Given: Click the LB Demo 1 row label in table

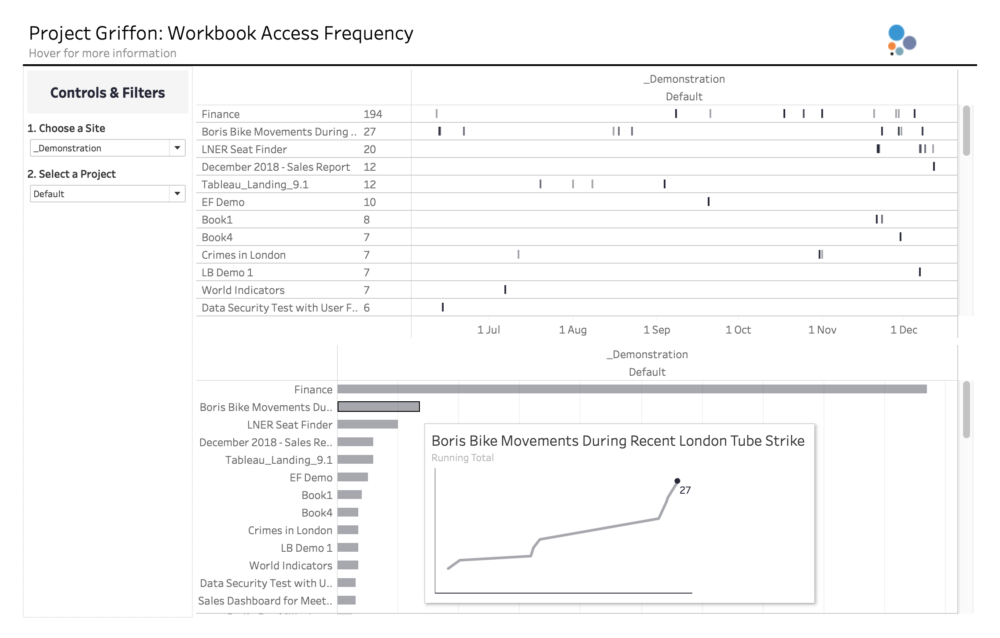Looking at the screenshot, I should click(x=227, y=272).
